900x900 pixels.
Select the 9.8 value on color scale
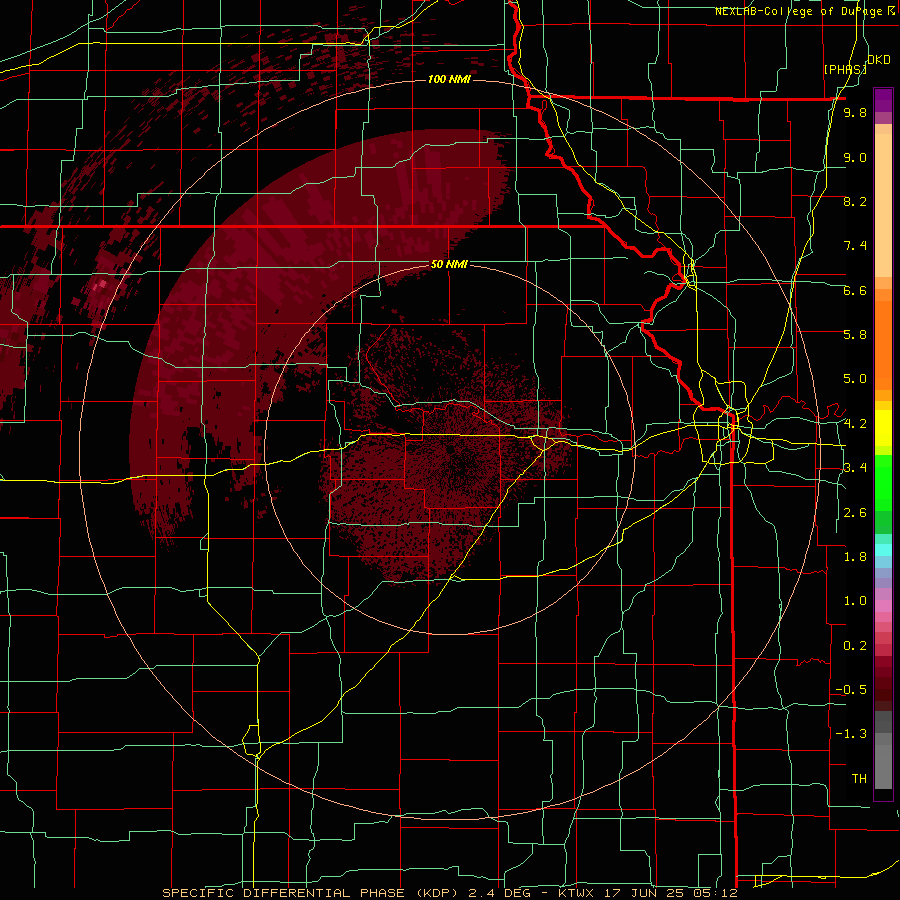point(855,113)
